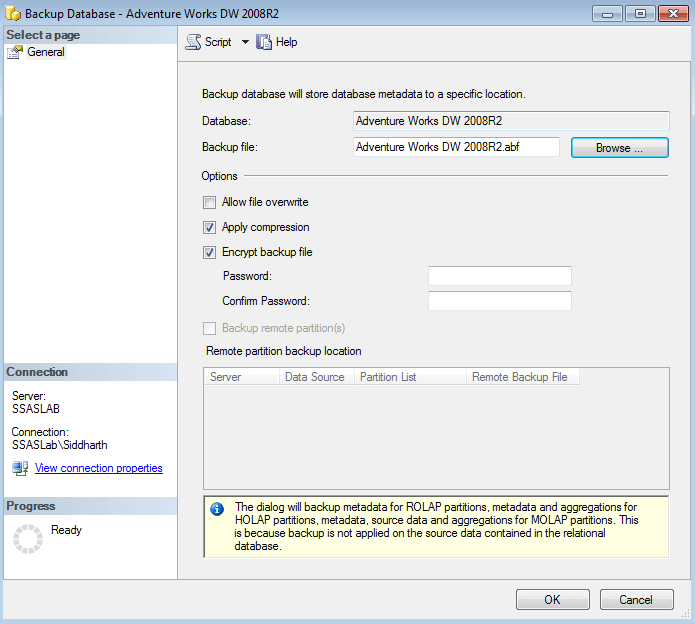Focus the Confirm Password input field
This screenshot has height=624, width=695.
point(500,301)
